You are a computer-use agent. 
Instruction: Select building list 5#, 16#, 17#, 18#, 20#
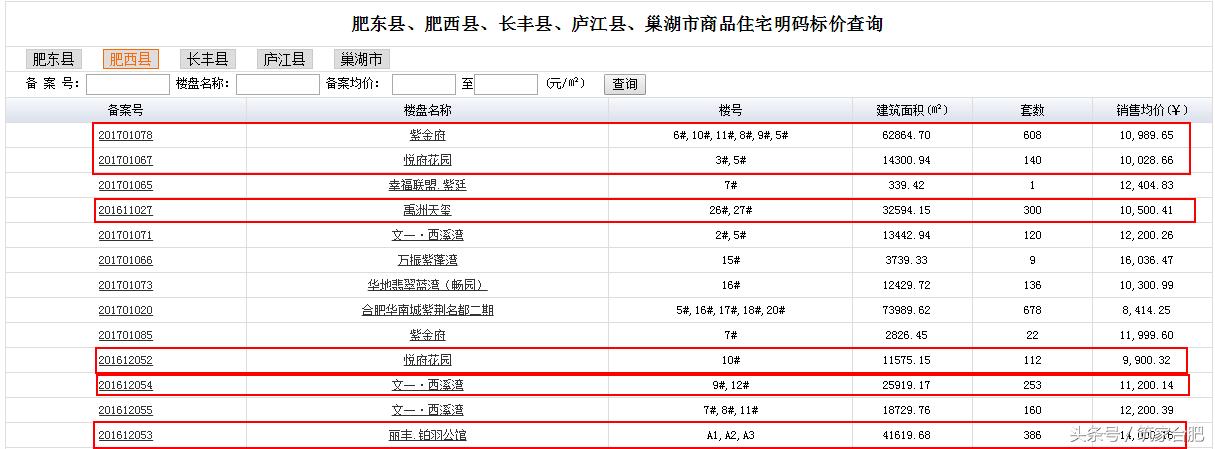pos(730,310)
